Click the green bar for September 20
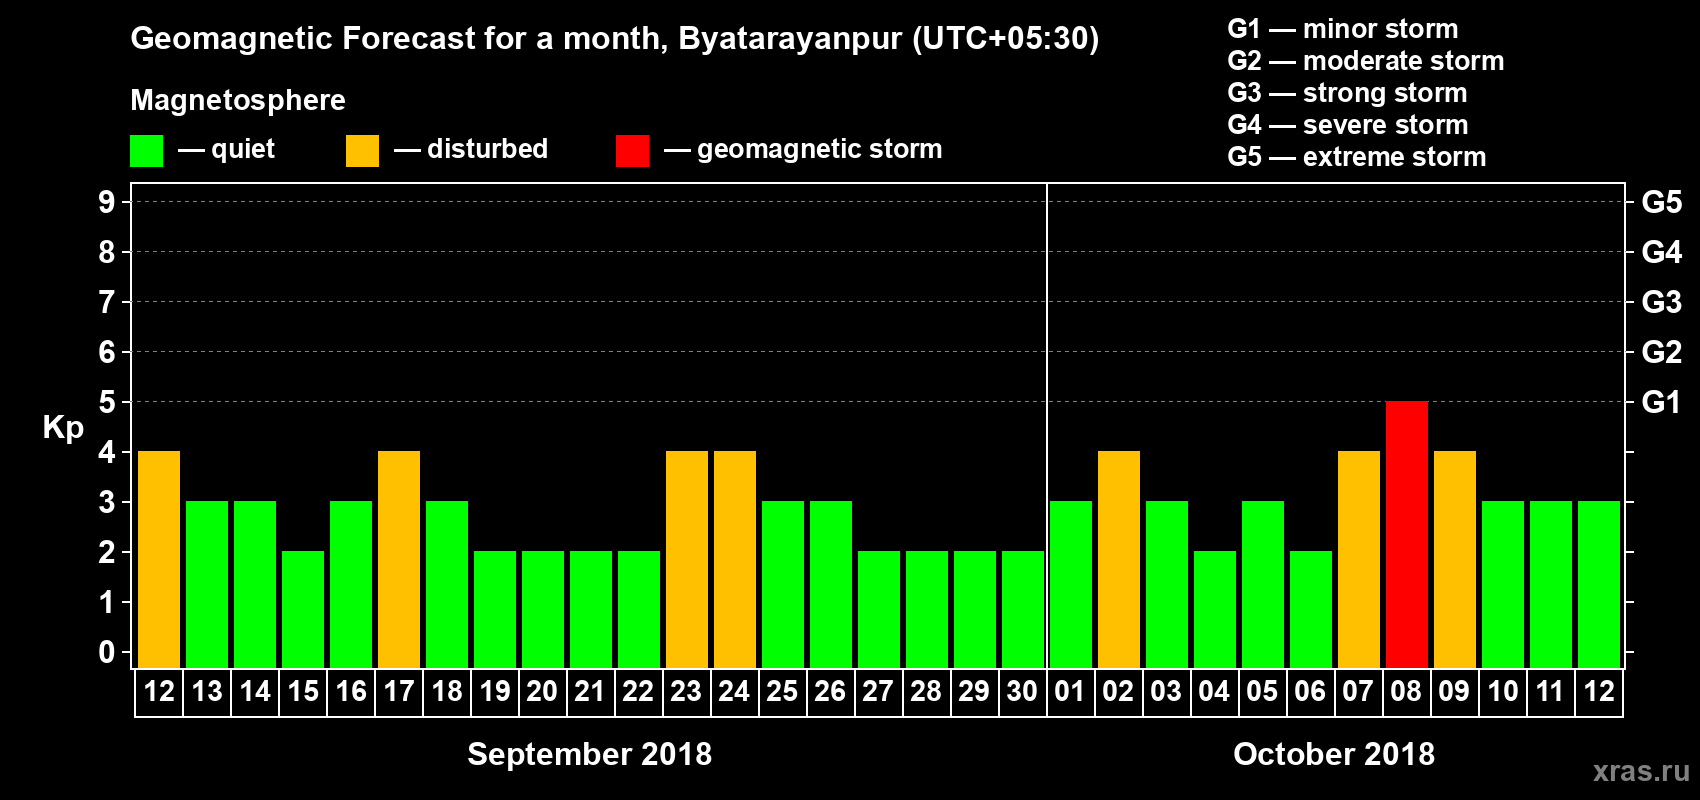This screenshot has width=1700, height=800. pos(543,609)
